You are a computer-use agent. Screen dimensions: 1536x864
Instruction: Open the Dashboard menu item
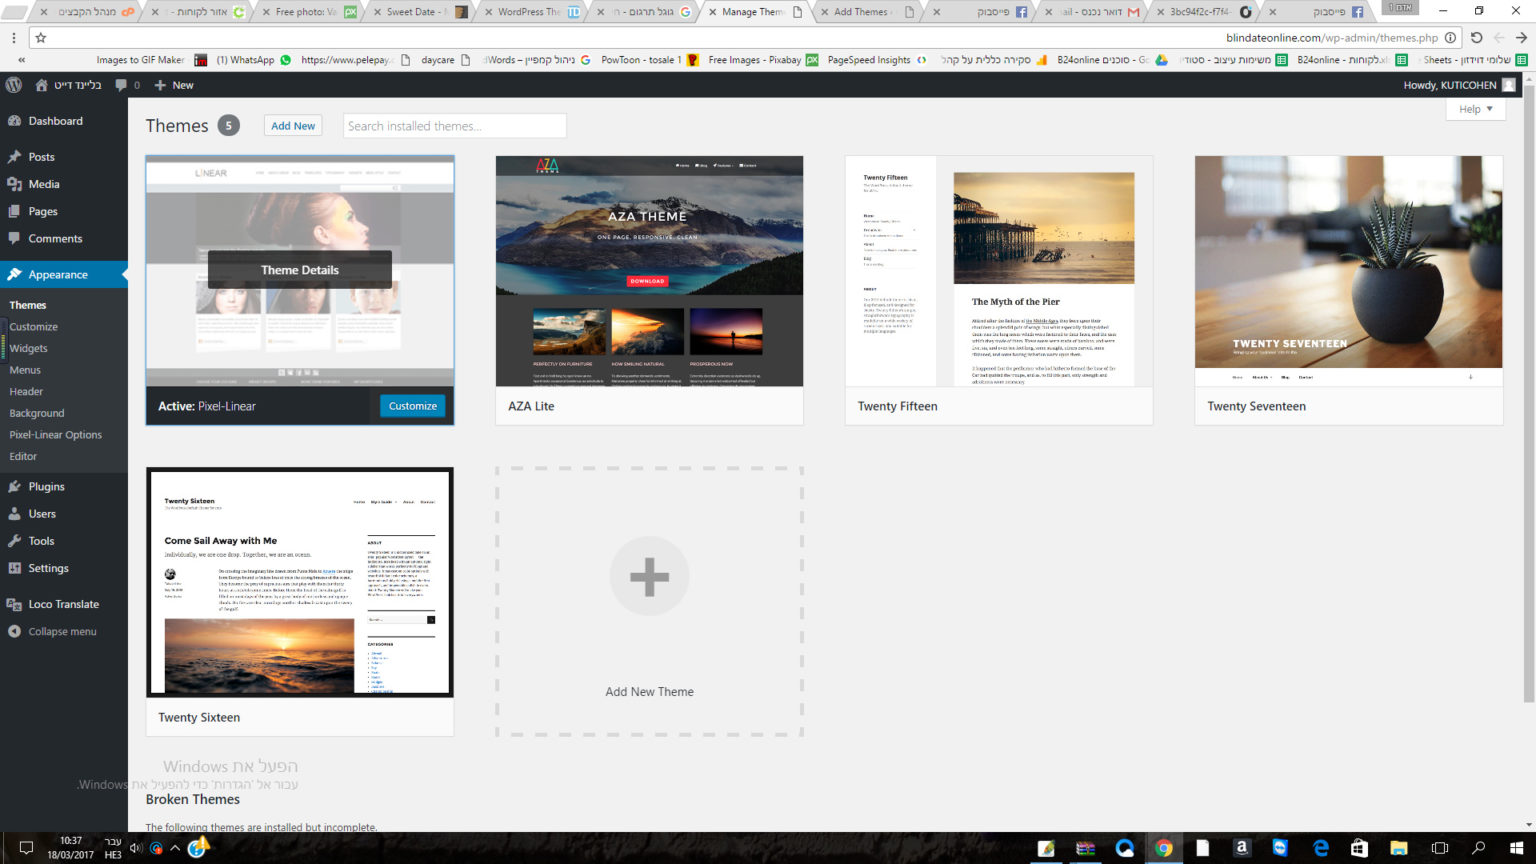pos(55,121)
